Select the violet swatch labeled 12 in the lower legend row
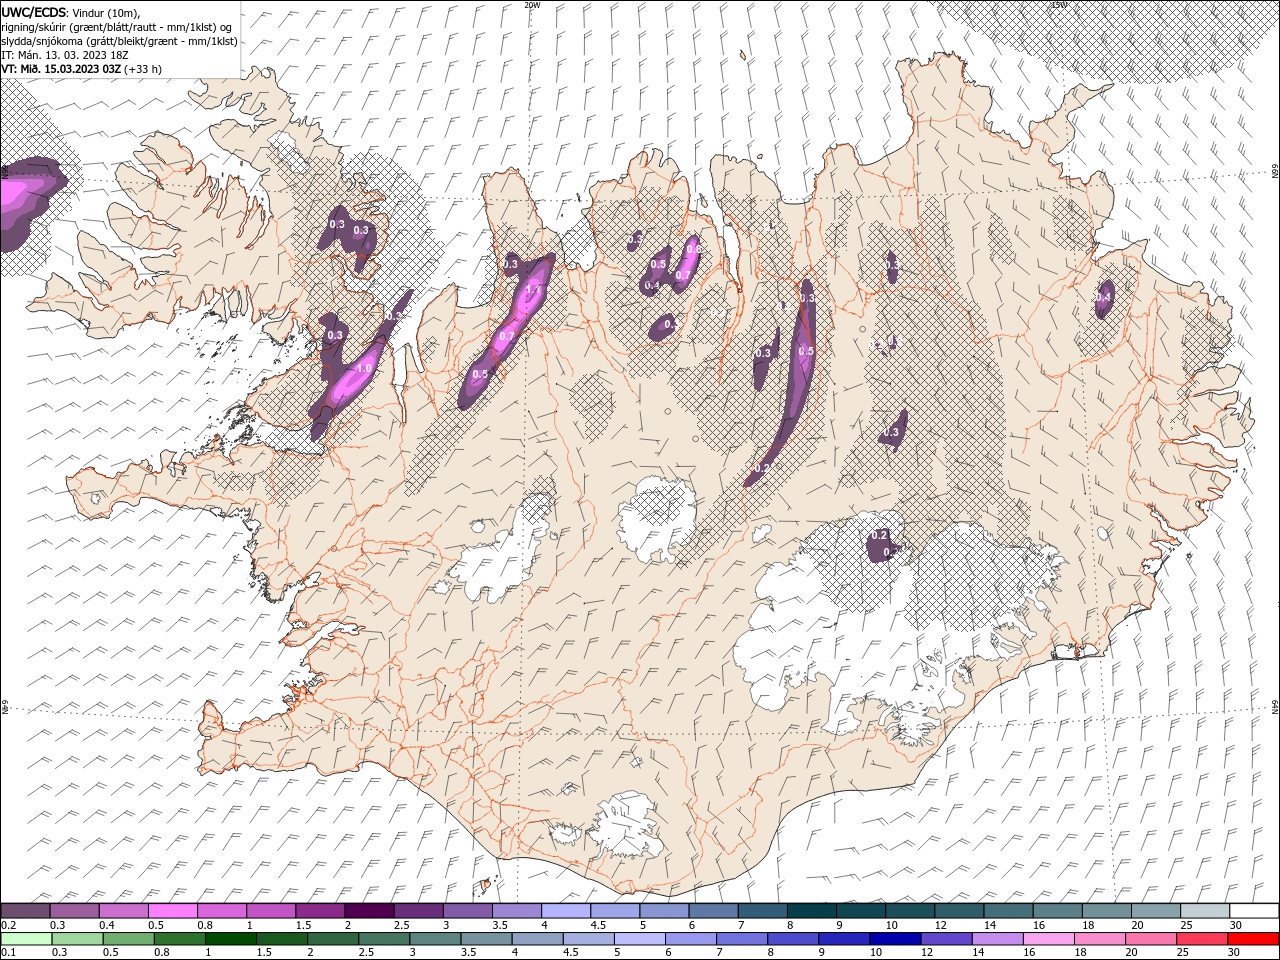This screenshot has height=960, width=1280. pyautogui.click(x=946, y=939)
